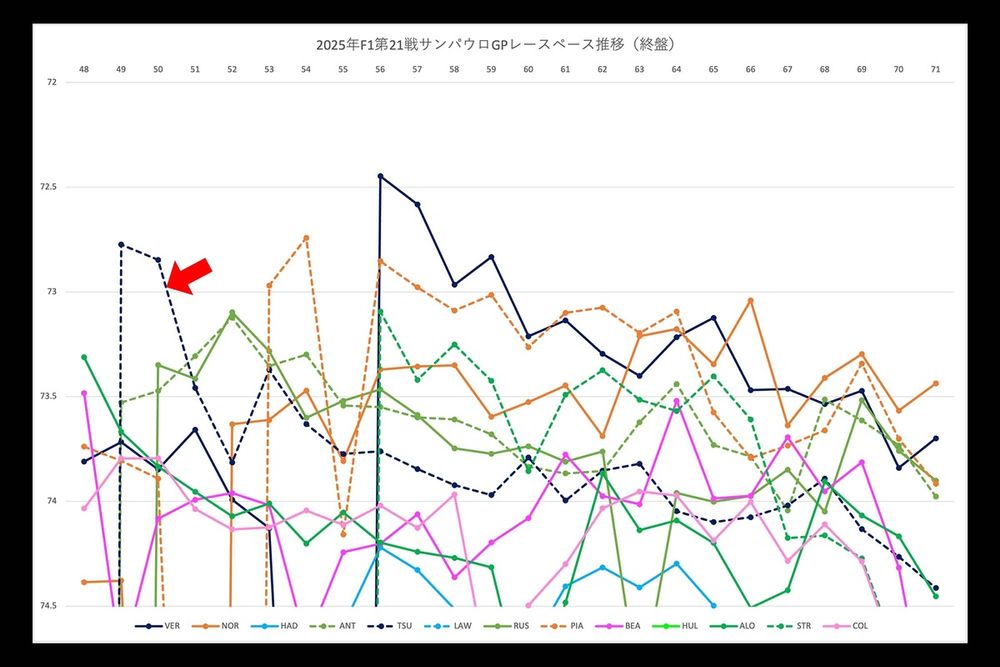Click the BEA magenta legend marker
1000x667 pixels.
pyautogui.click(x=608, y=625)
